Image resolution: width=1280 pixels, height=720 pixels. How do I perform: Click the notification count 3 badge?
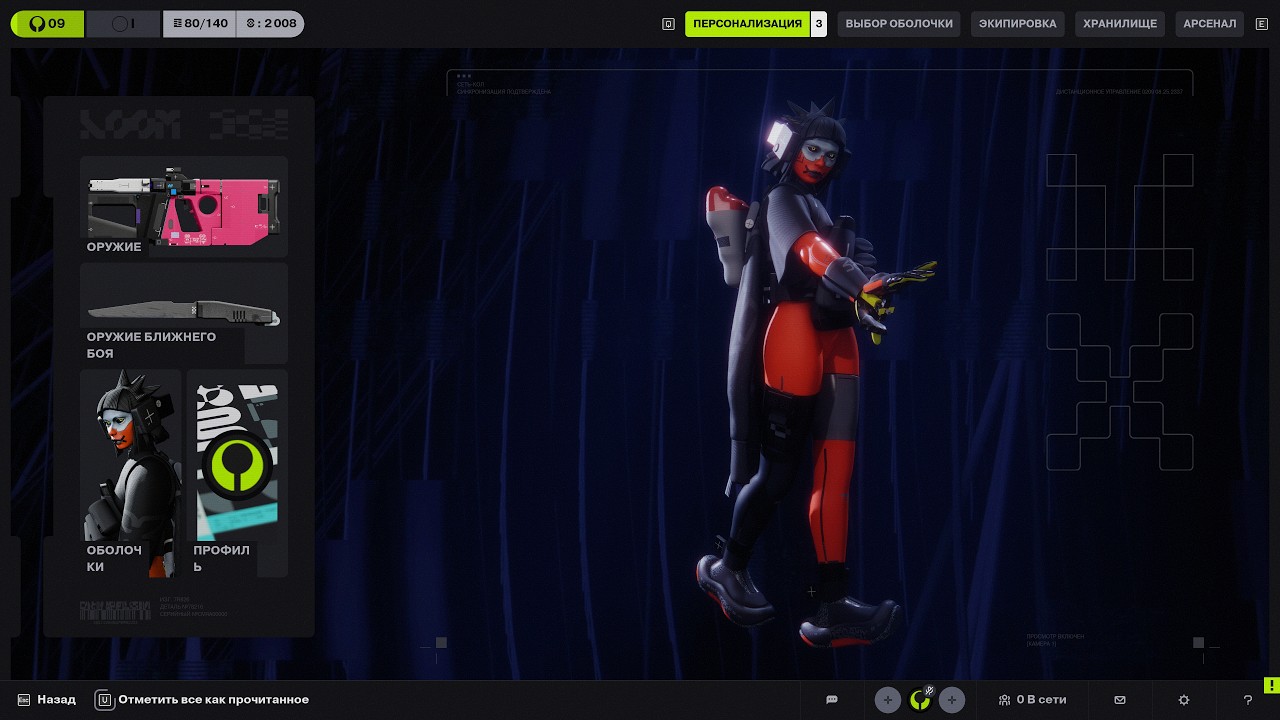(819, 24)
